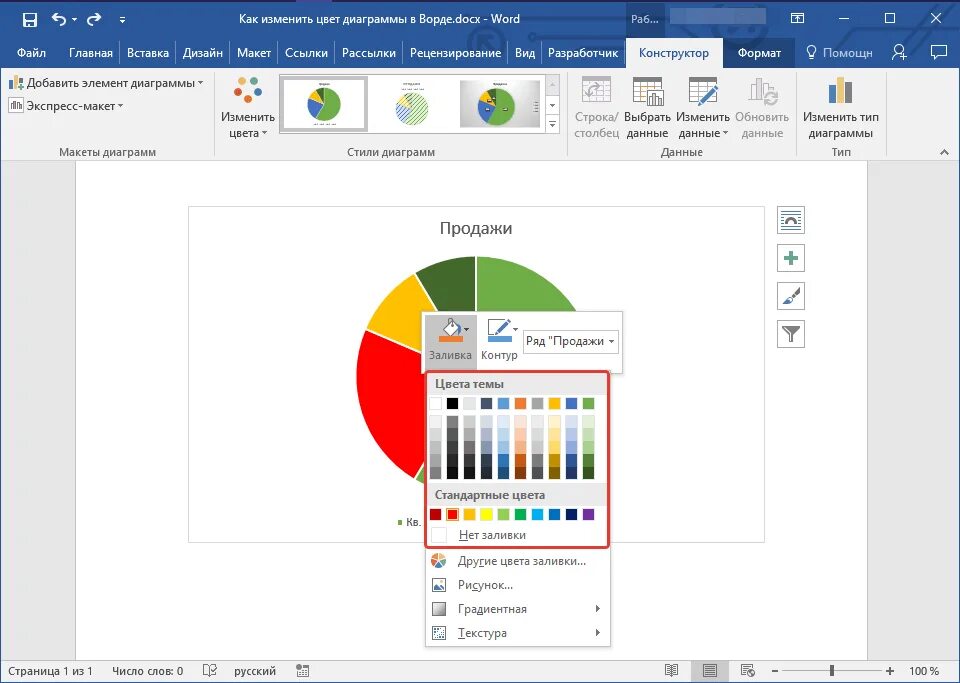Open the Quick Access Toolbar customize arrow

pyautogui.click(x=122, y=20)
